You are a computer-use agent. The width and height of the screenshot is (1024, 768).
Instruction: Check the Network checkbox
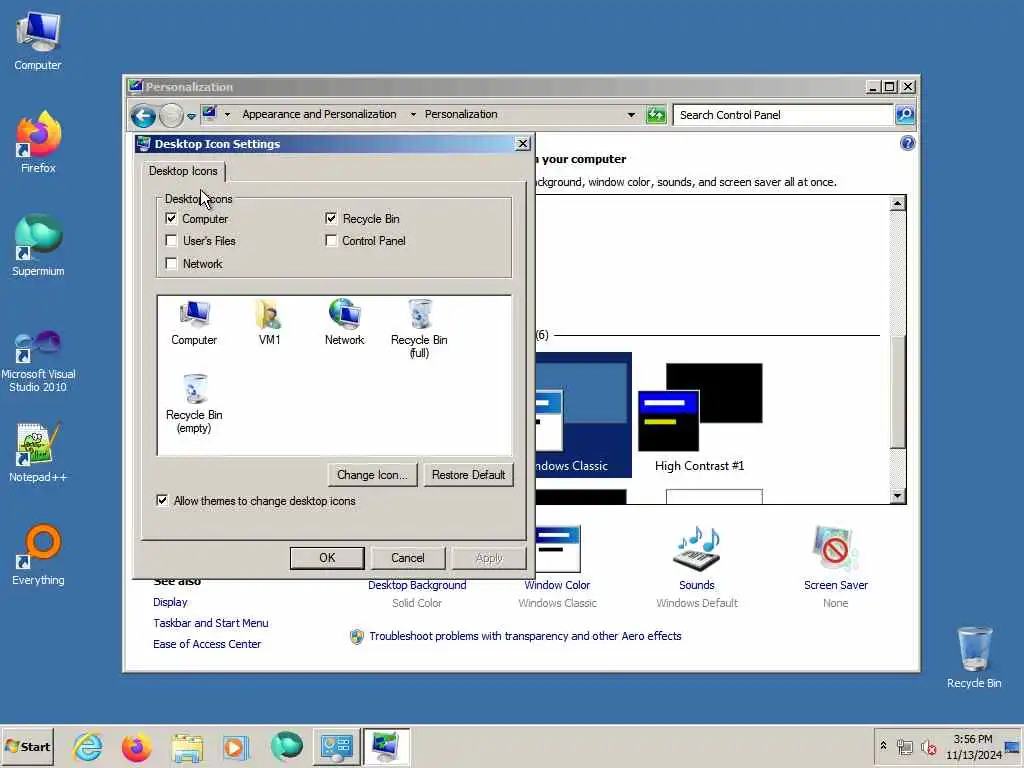(171, 263)
